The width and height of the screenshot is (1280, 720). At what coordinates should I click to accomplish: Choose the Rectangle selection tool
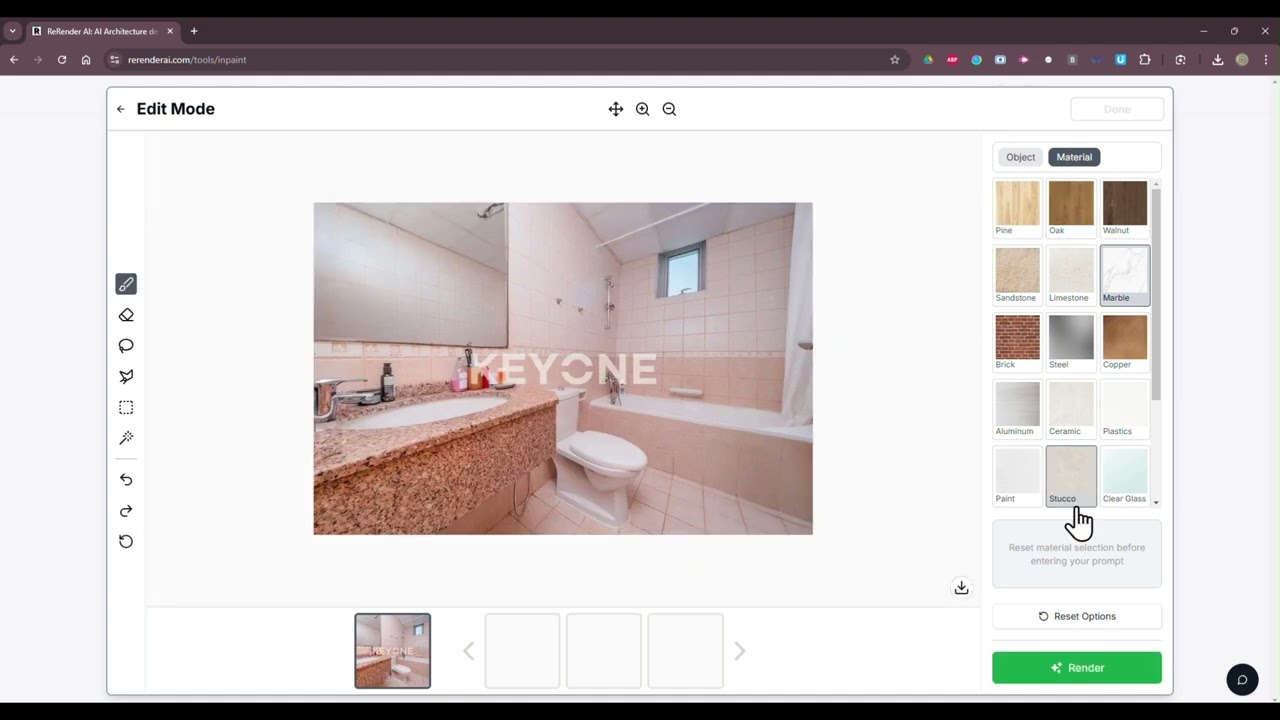click(126, 407)
